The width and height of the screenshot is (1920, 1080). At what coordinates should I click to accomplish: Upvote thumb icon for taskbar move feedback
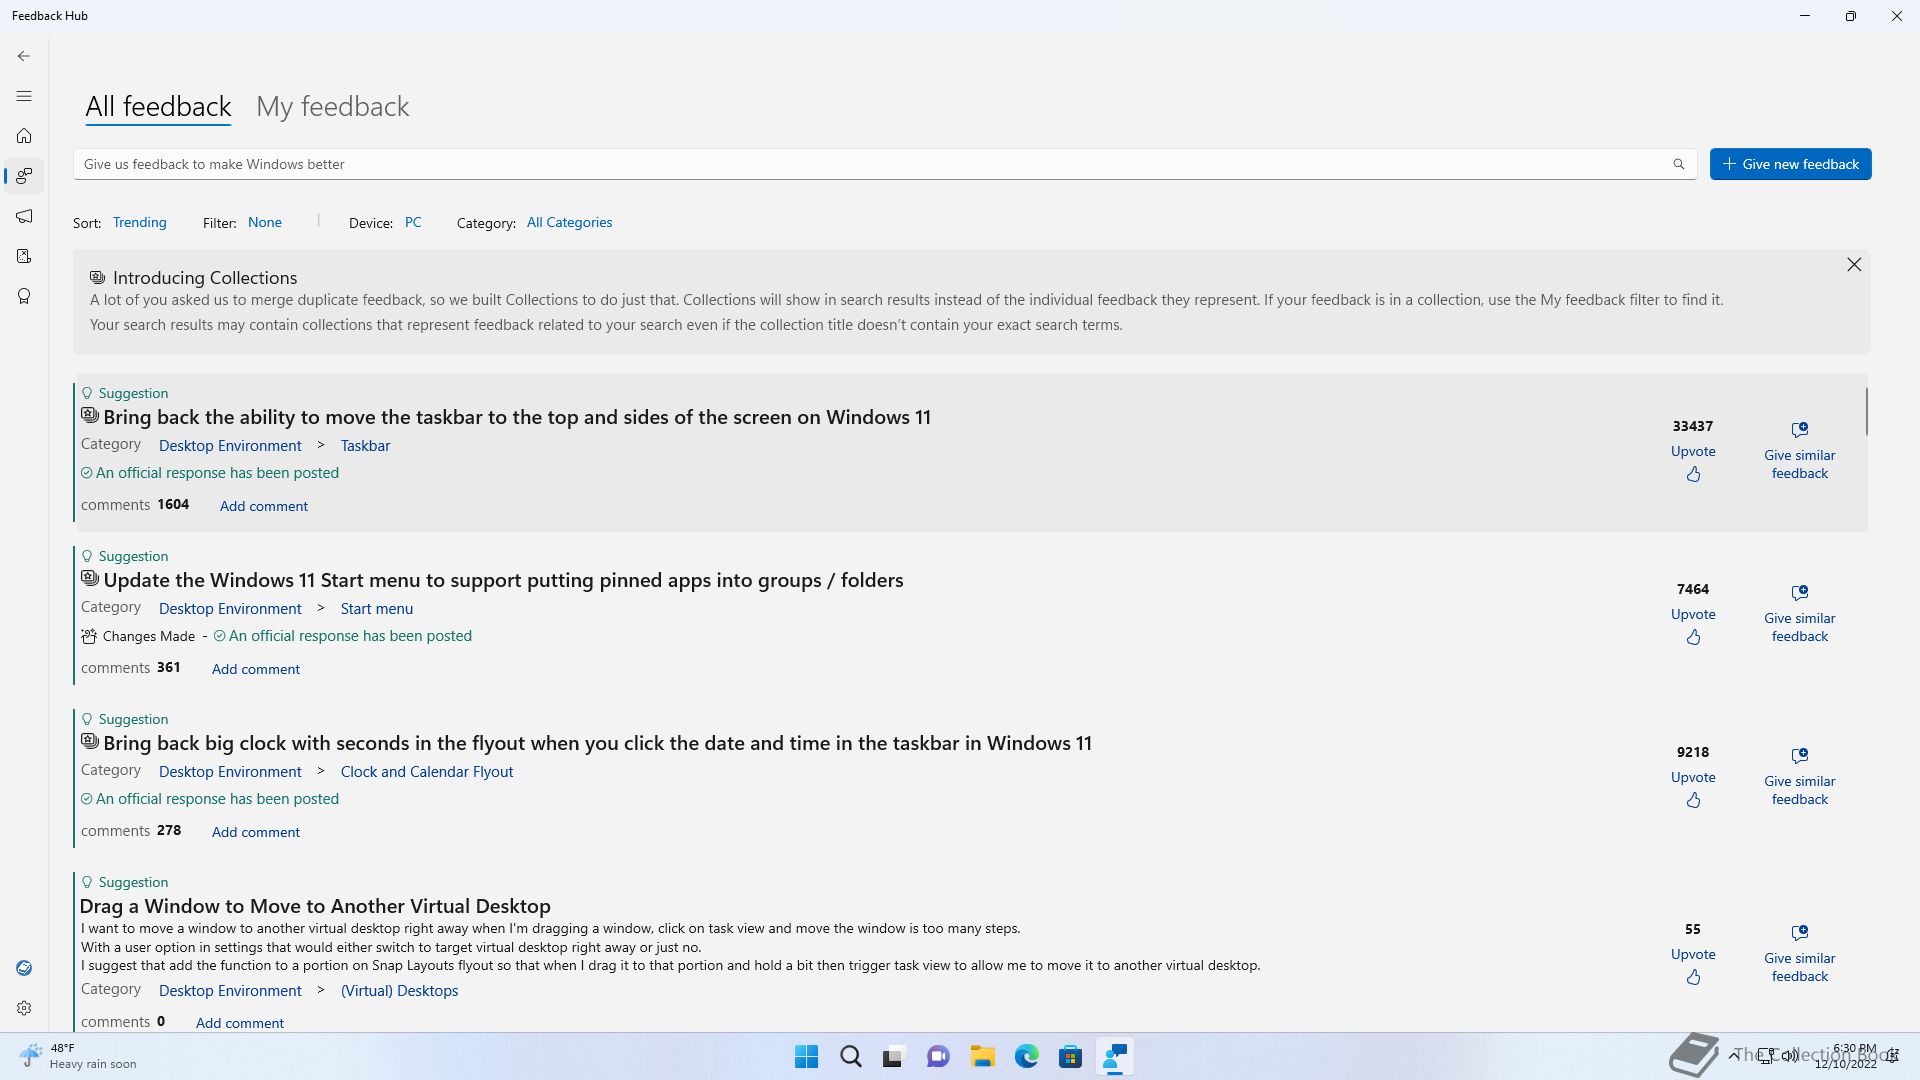coord(1693,474)
